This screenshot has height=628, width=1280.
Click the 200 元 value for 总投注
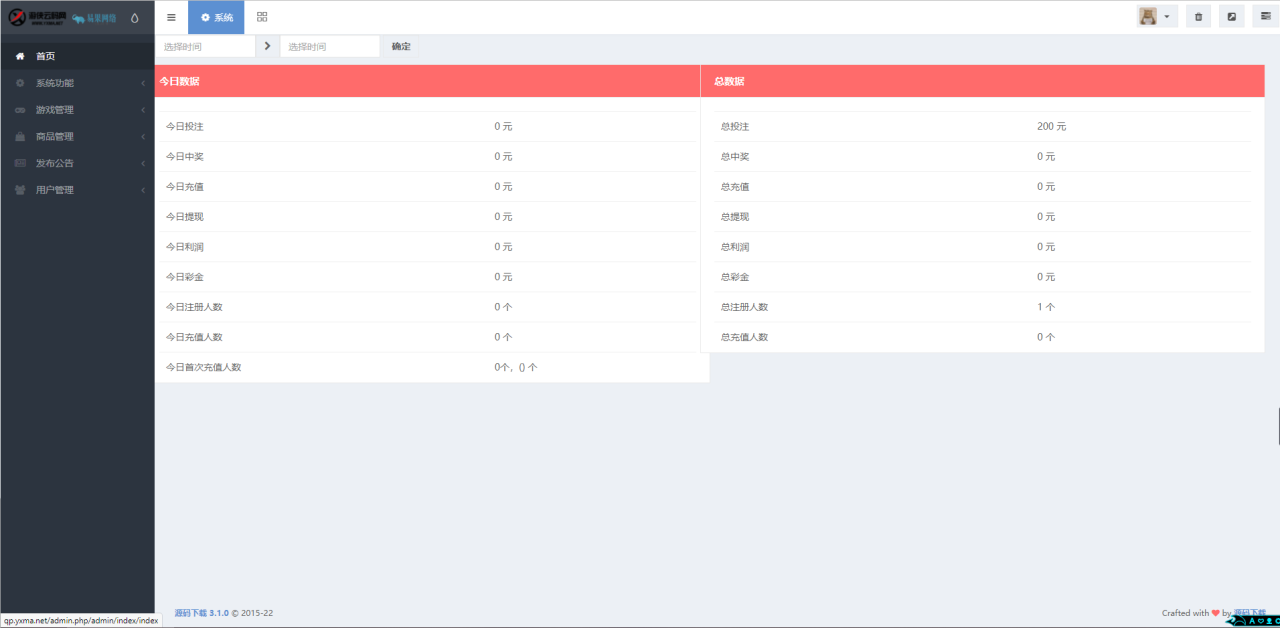(x=1052, y=127)
